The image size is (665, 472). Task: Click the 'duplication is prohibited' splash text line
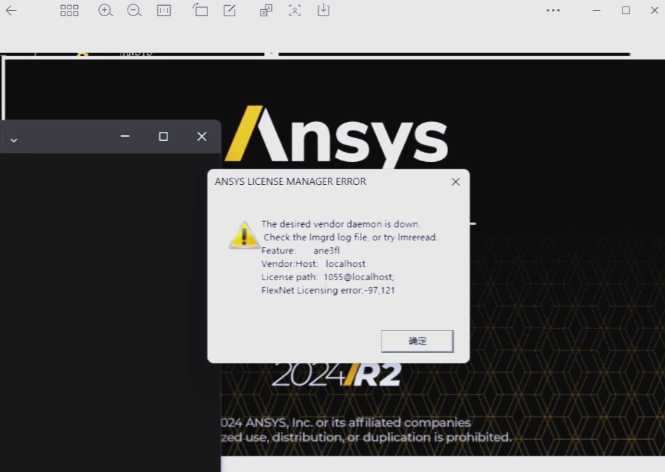tap(366, 437)
